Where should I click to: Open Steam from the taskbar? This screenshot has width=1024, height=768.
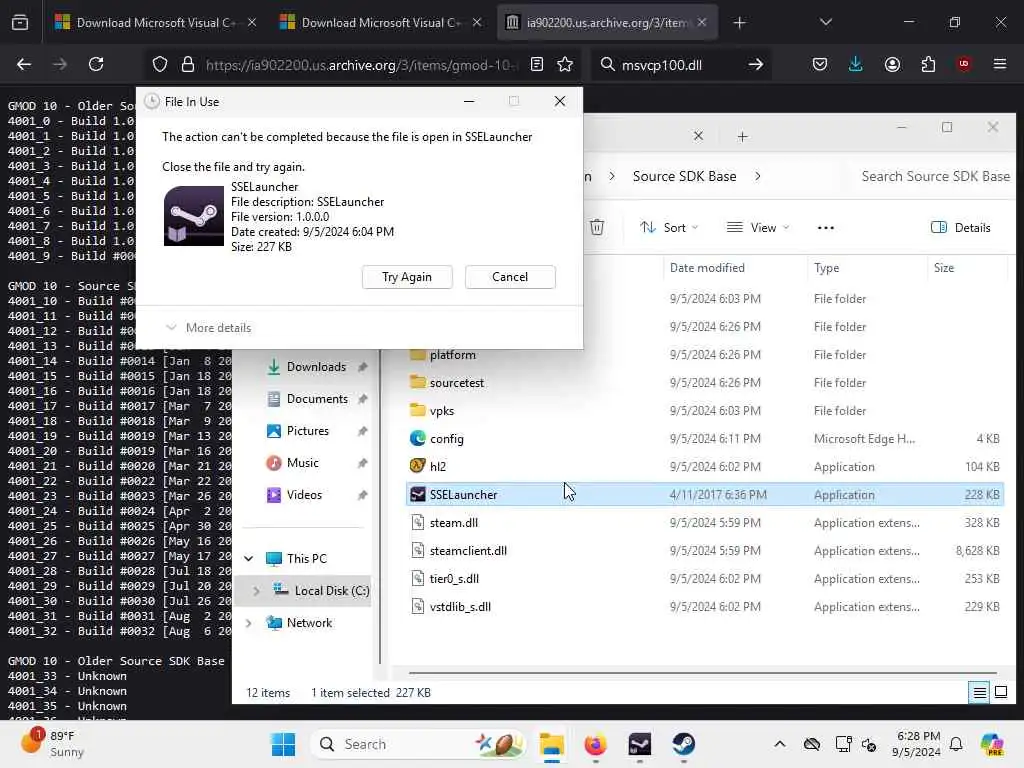click(x=683, y=744)
